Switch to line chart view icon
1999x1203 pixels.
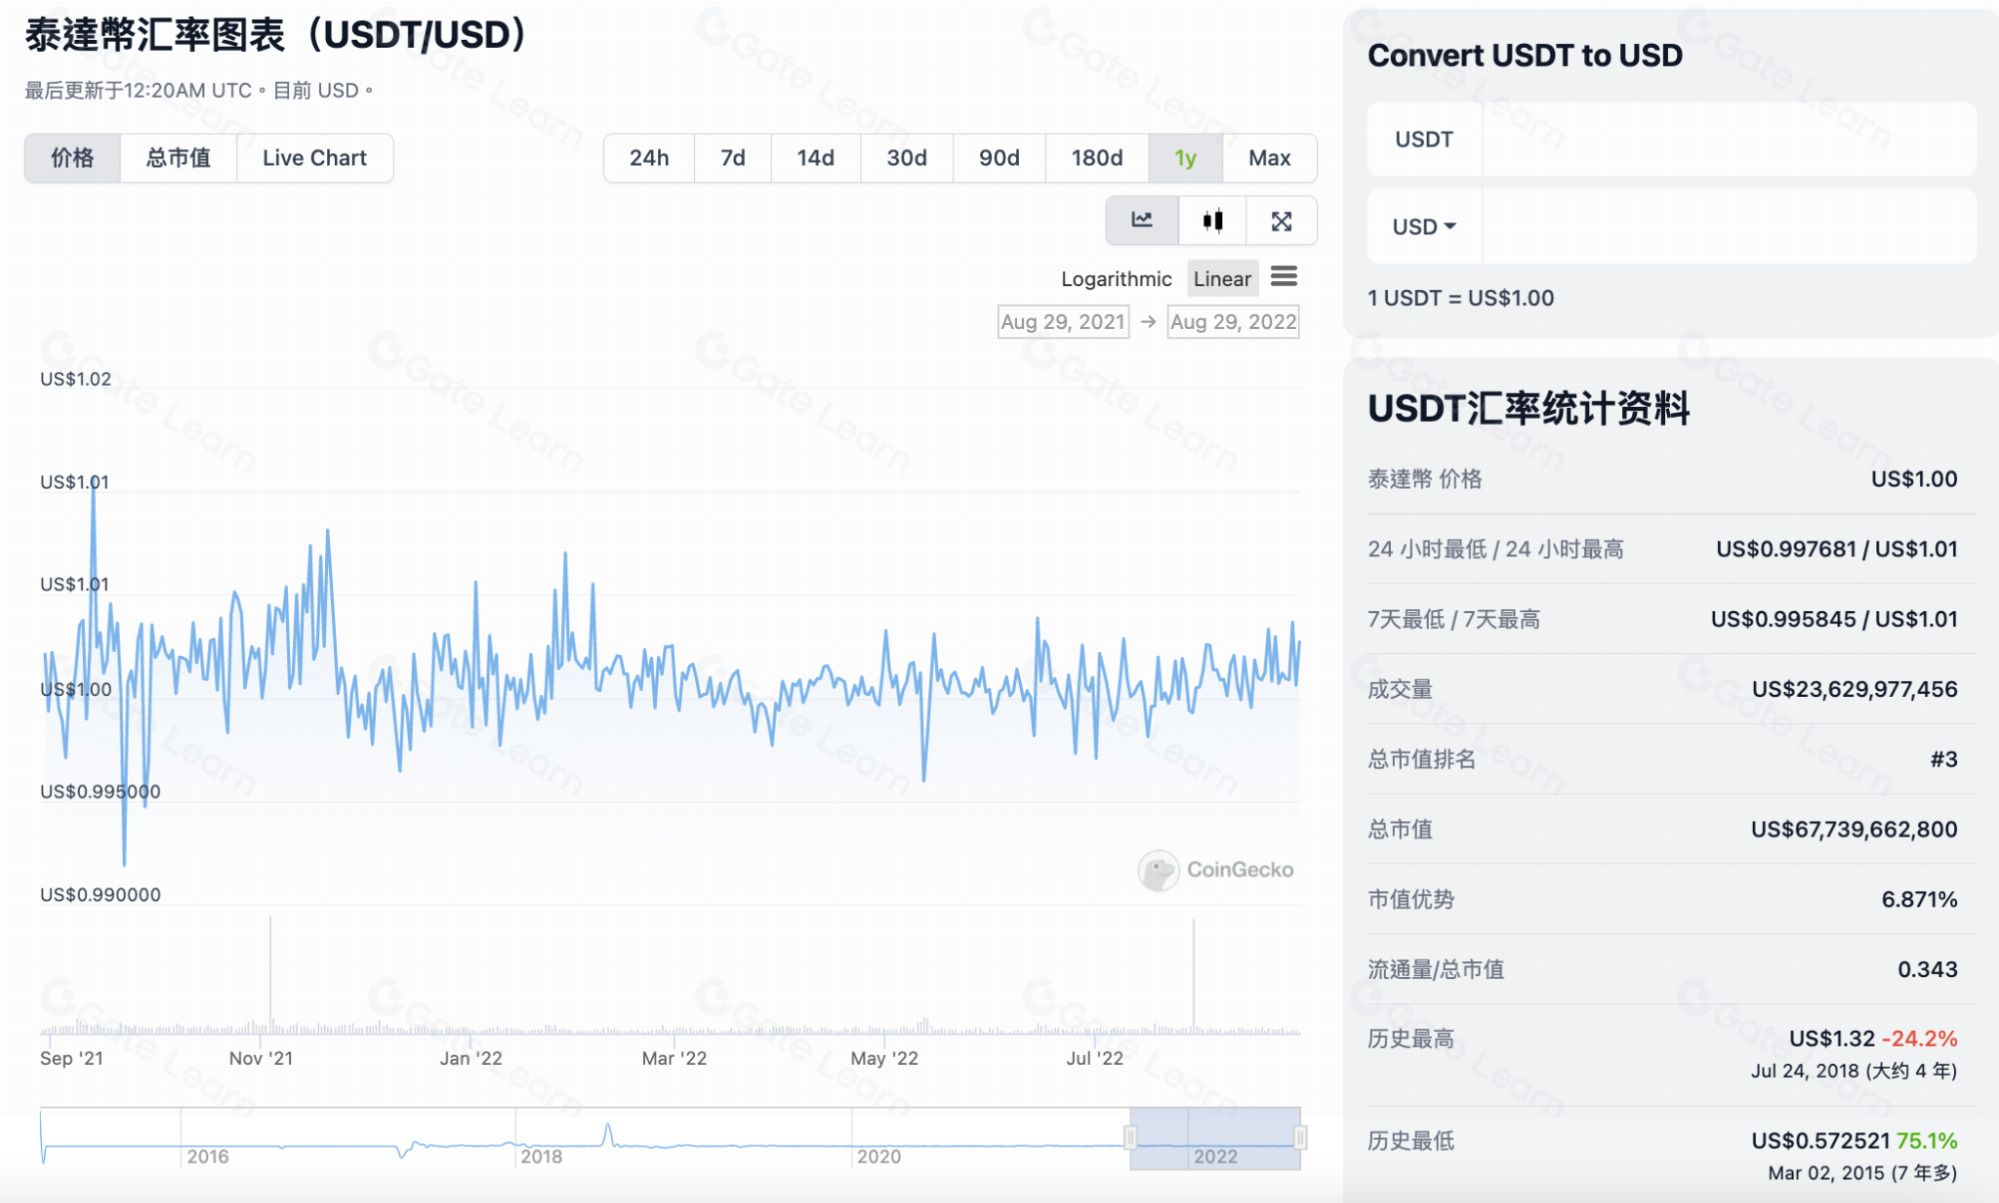[x=1141, y=221]
